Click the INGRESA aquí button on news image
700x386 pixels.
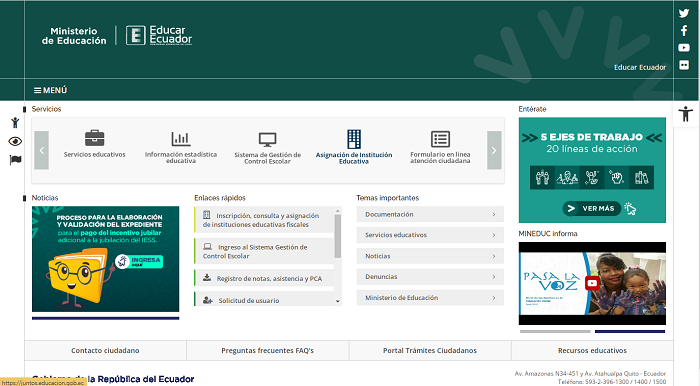click(x=138, y=261)
